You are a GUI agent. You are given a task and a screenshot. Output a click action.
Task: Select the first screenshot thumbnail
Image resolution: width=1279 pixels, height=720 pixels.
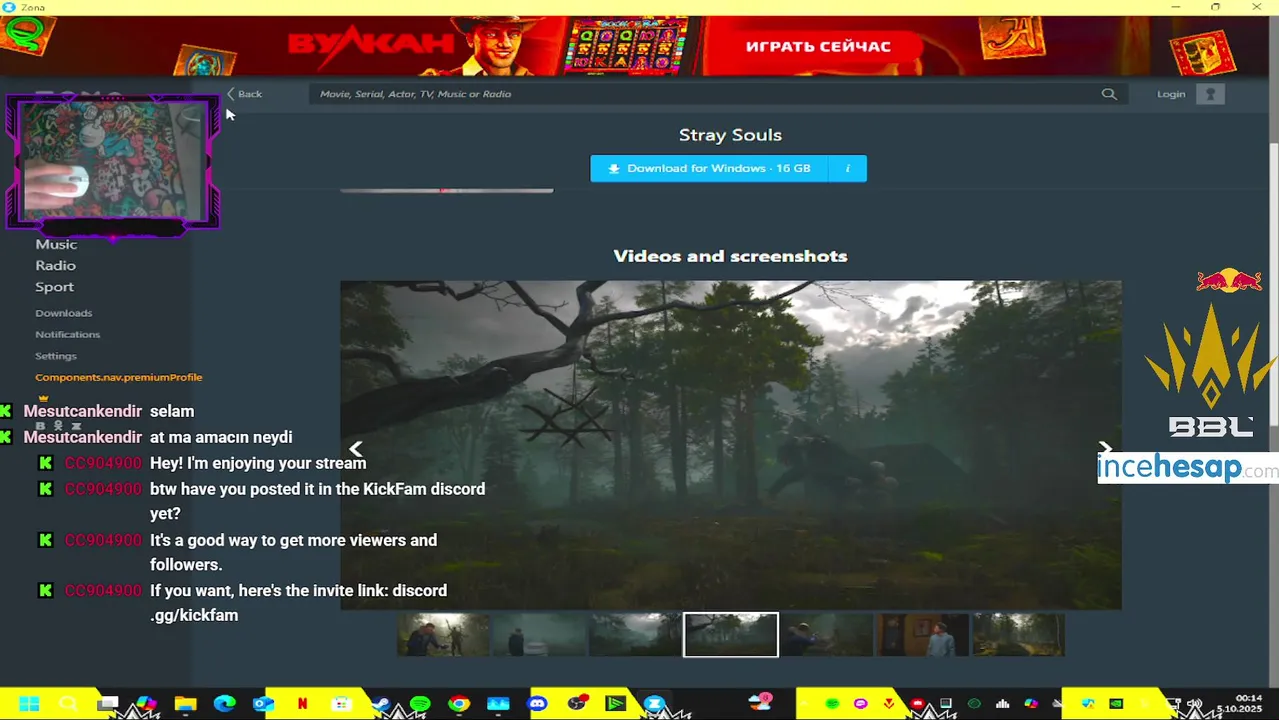pos(443,635)
